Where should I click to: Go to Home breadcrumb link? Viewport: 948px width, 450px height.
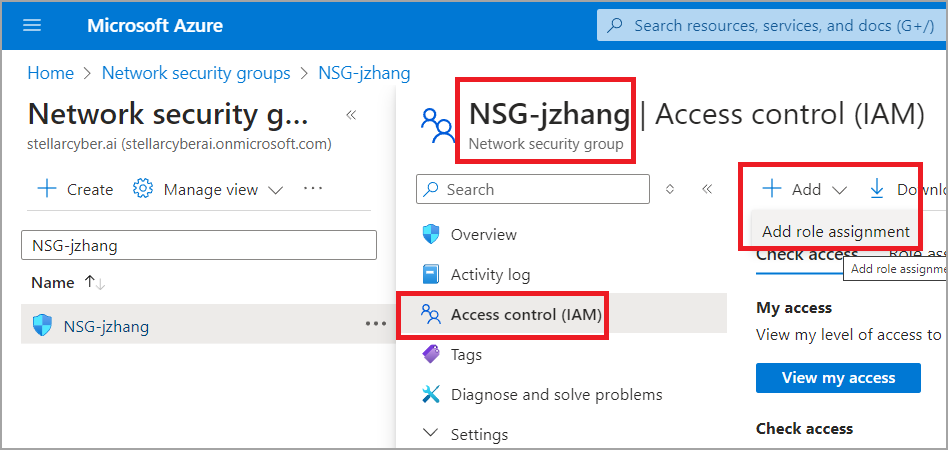coord(50,73)
